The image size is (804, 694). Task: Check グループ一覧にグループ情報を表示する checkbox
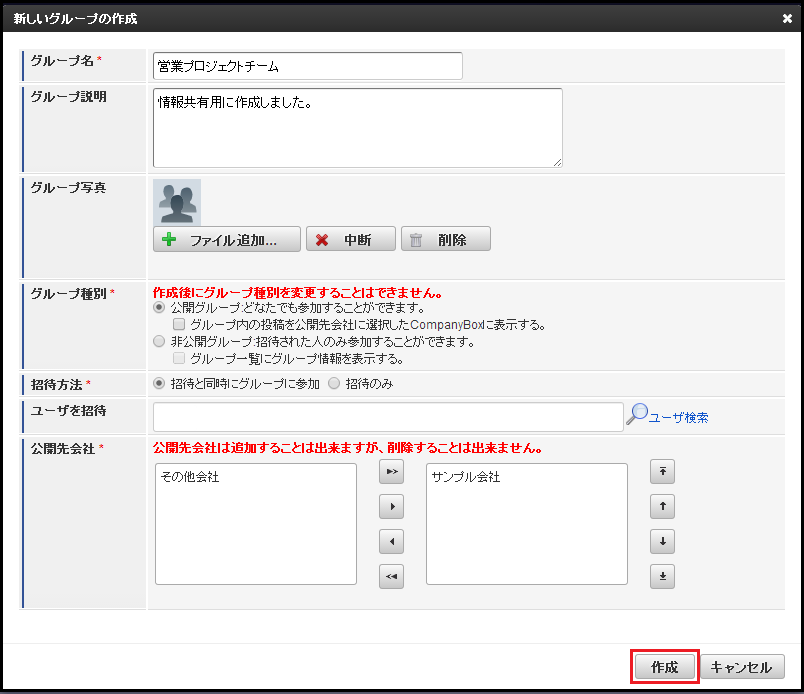(178, 358)
